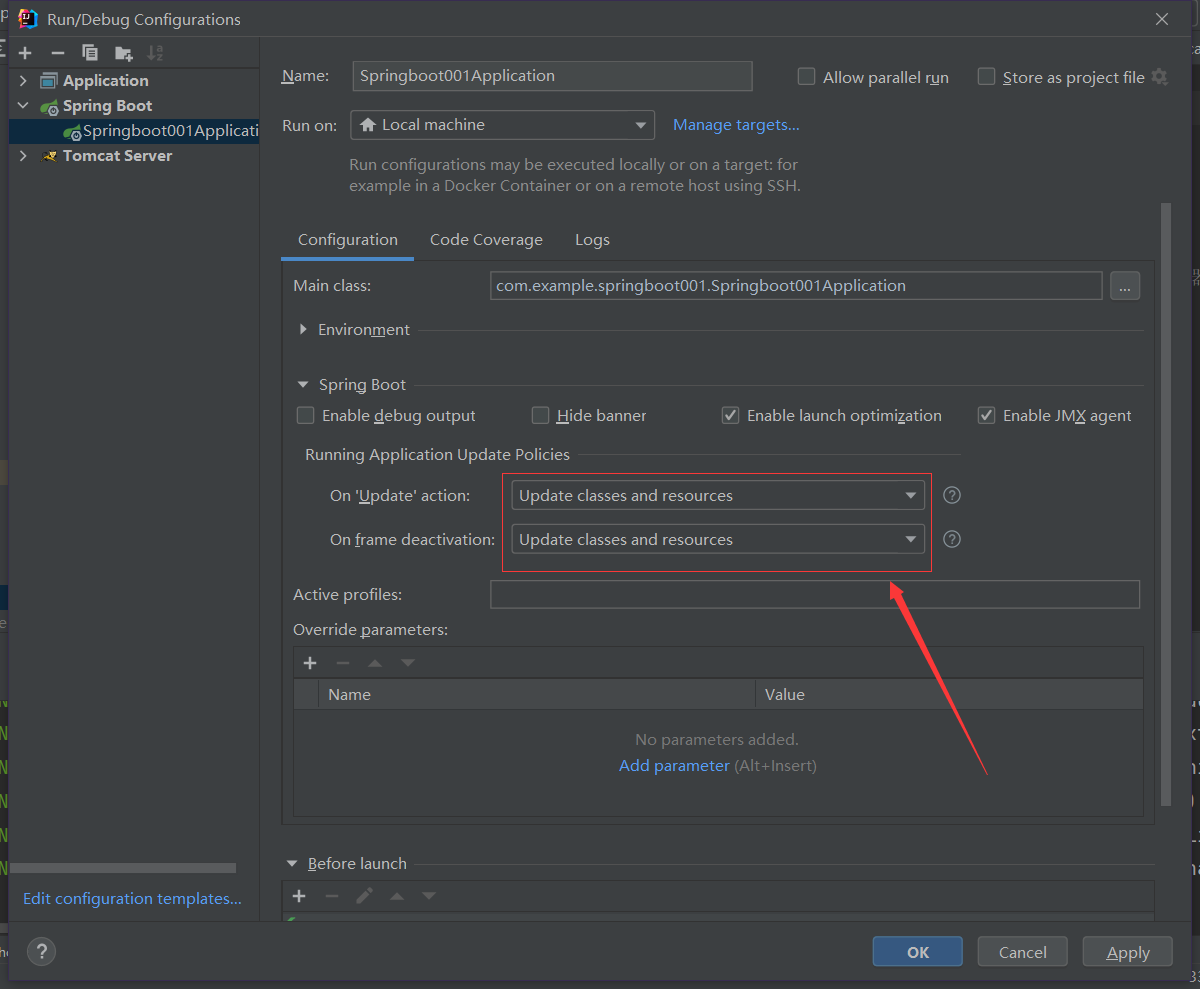Browse main class with ellipsis button
Screen dimensions: 1200x989
click(1125, 286)
